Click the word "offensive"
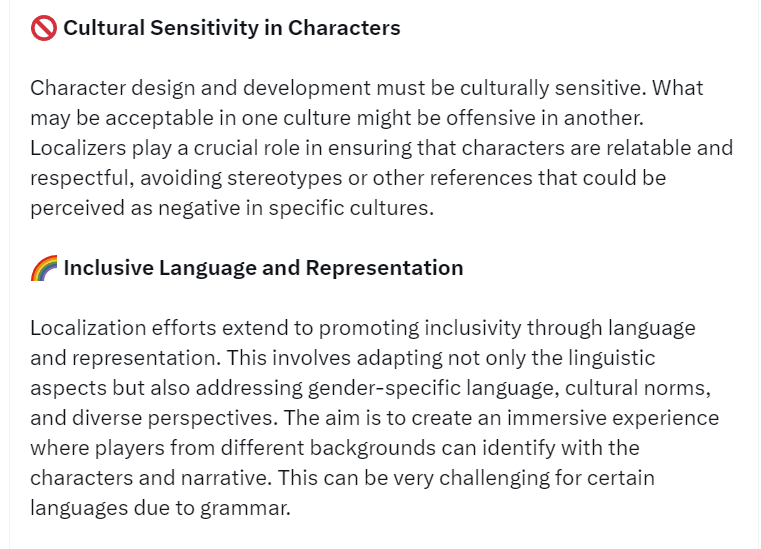The image size is (761, 549). [514, 118]
